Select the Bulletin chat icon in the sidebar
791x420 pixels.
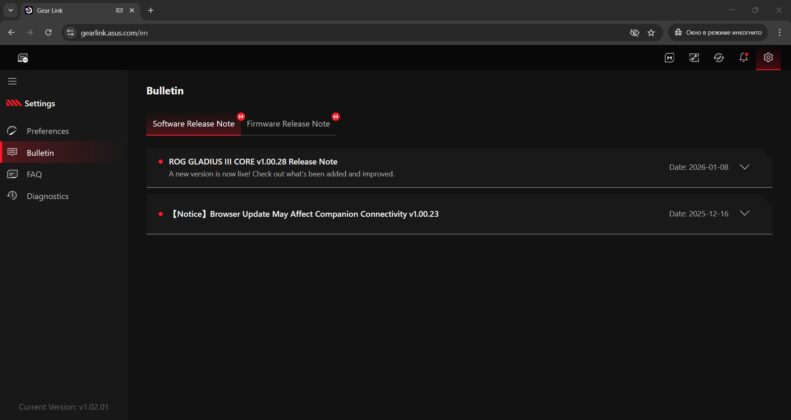click(x=12, y=152)
